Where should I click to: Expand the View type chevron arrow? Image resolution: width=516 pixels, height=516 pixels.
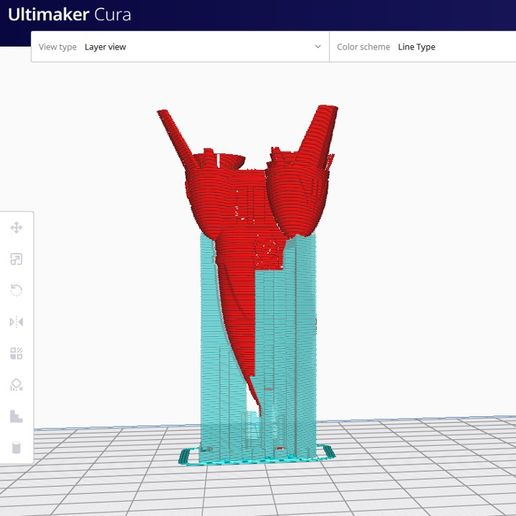tap(318, 47)
